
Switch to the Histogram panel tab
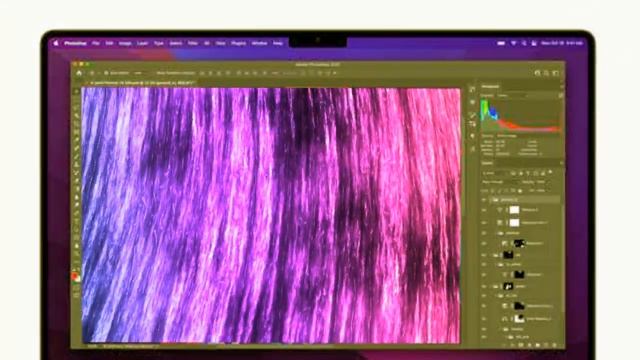tap(490, 87)
